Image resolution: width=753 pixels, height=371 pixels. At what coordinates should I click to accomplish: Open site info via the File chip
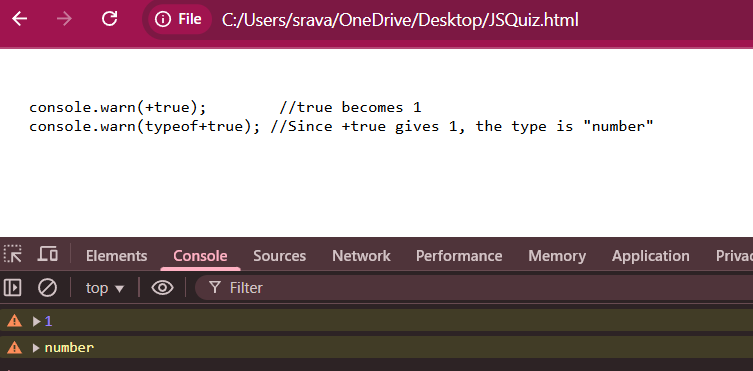pos(179,19)
